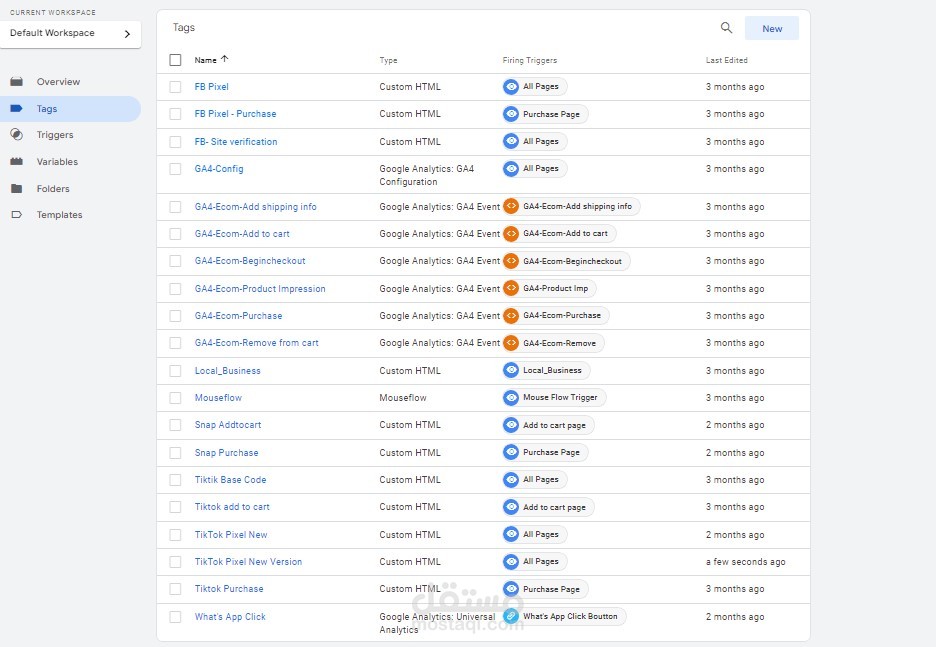Click the Name column header to sort

click(205, 60)
